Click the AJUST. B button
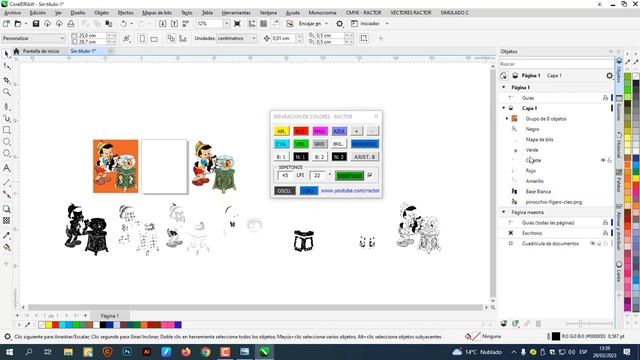Image resolution: width=640 pixels, height=360 pixels. tap(364, 157)
